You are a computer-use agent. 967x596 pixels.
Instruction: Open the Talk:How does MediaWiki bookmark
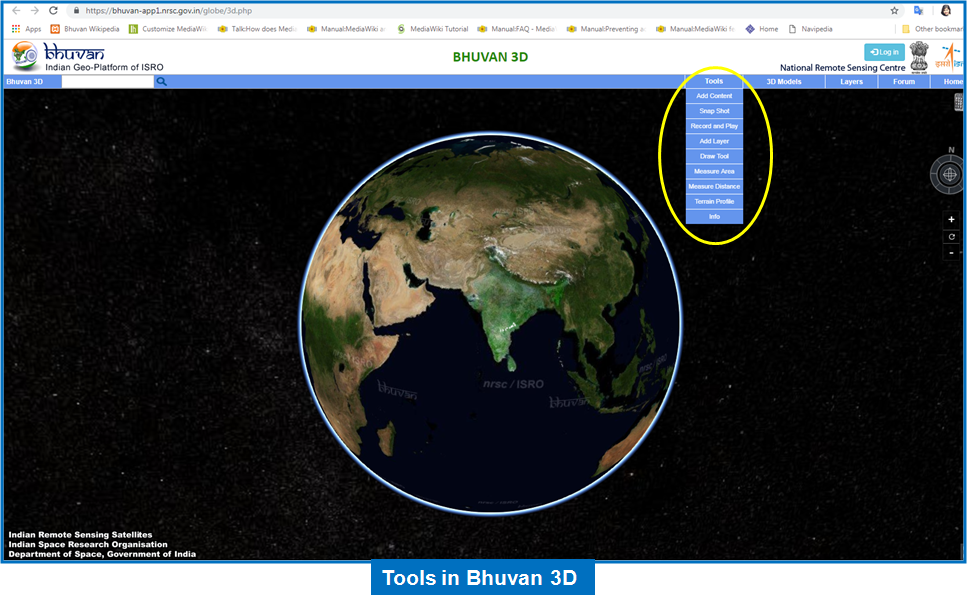257,29
